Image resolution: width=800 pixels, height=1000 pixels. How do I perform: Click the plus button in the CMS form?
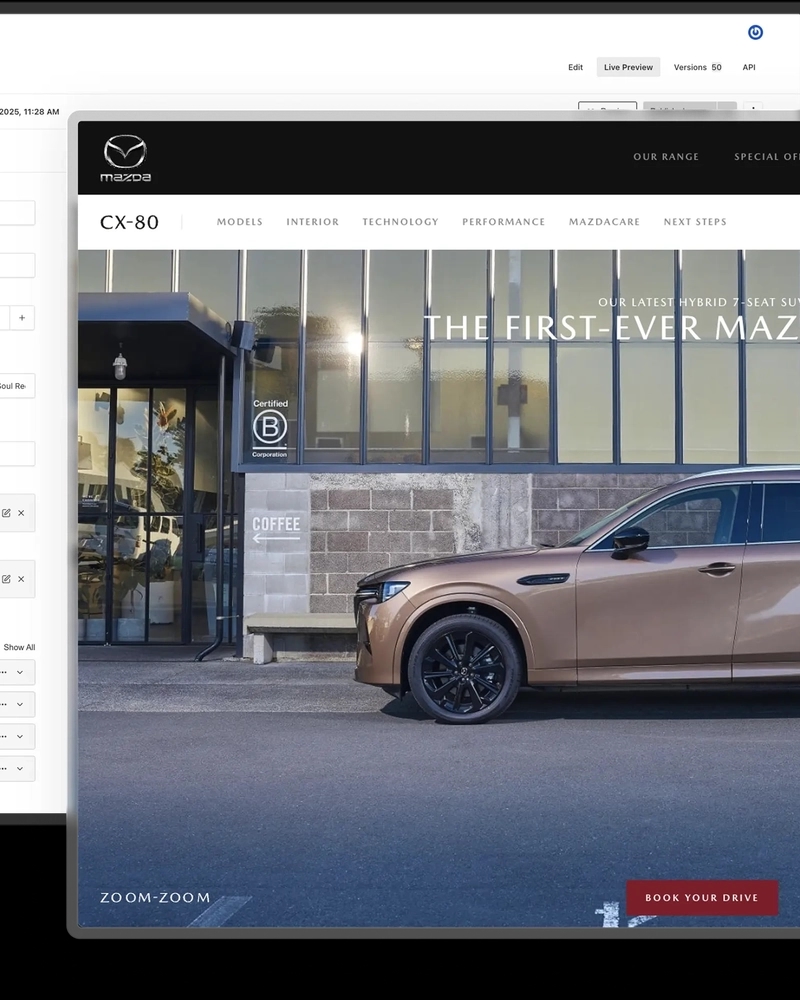pyautogui.click(x=22, y=318)
